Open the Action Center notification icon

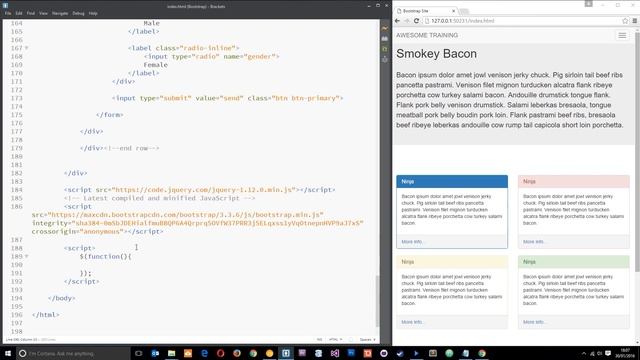click(608, 353)
